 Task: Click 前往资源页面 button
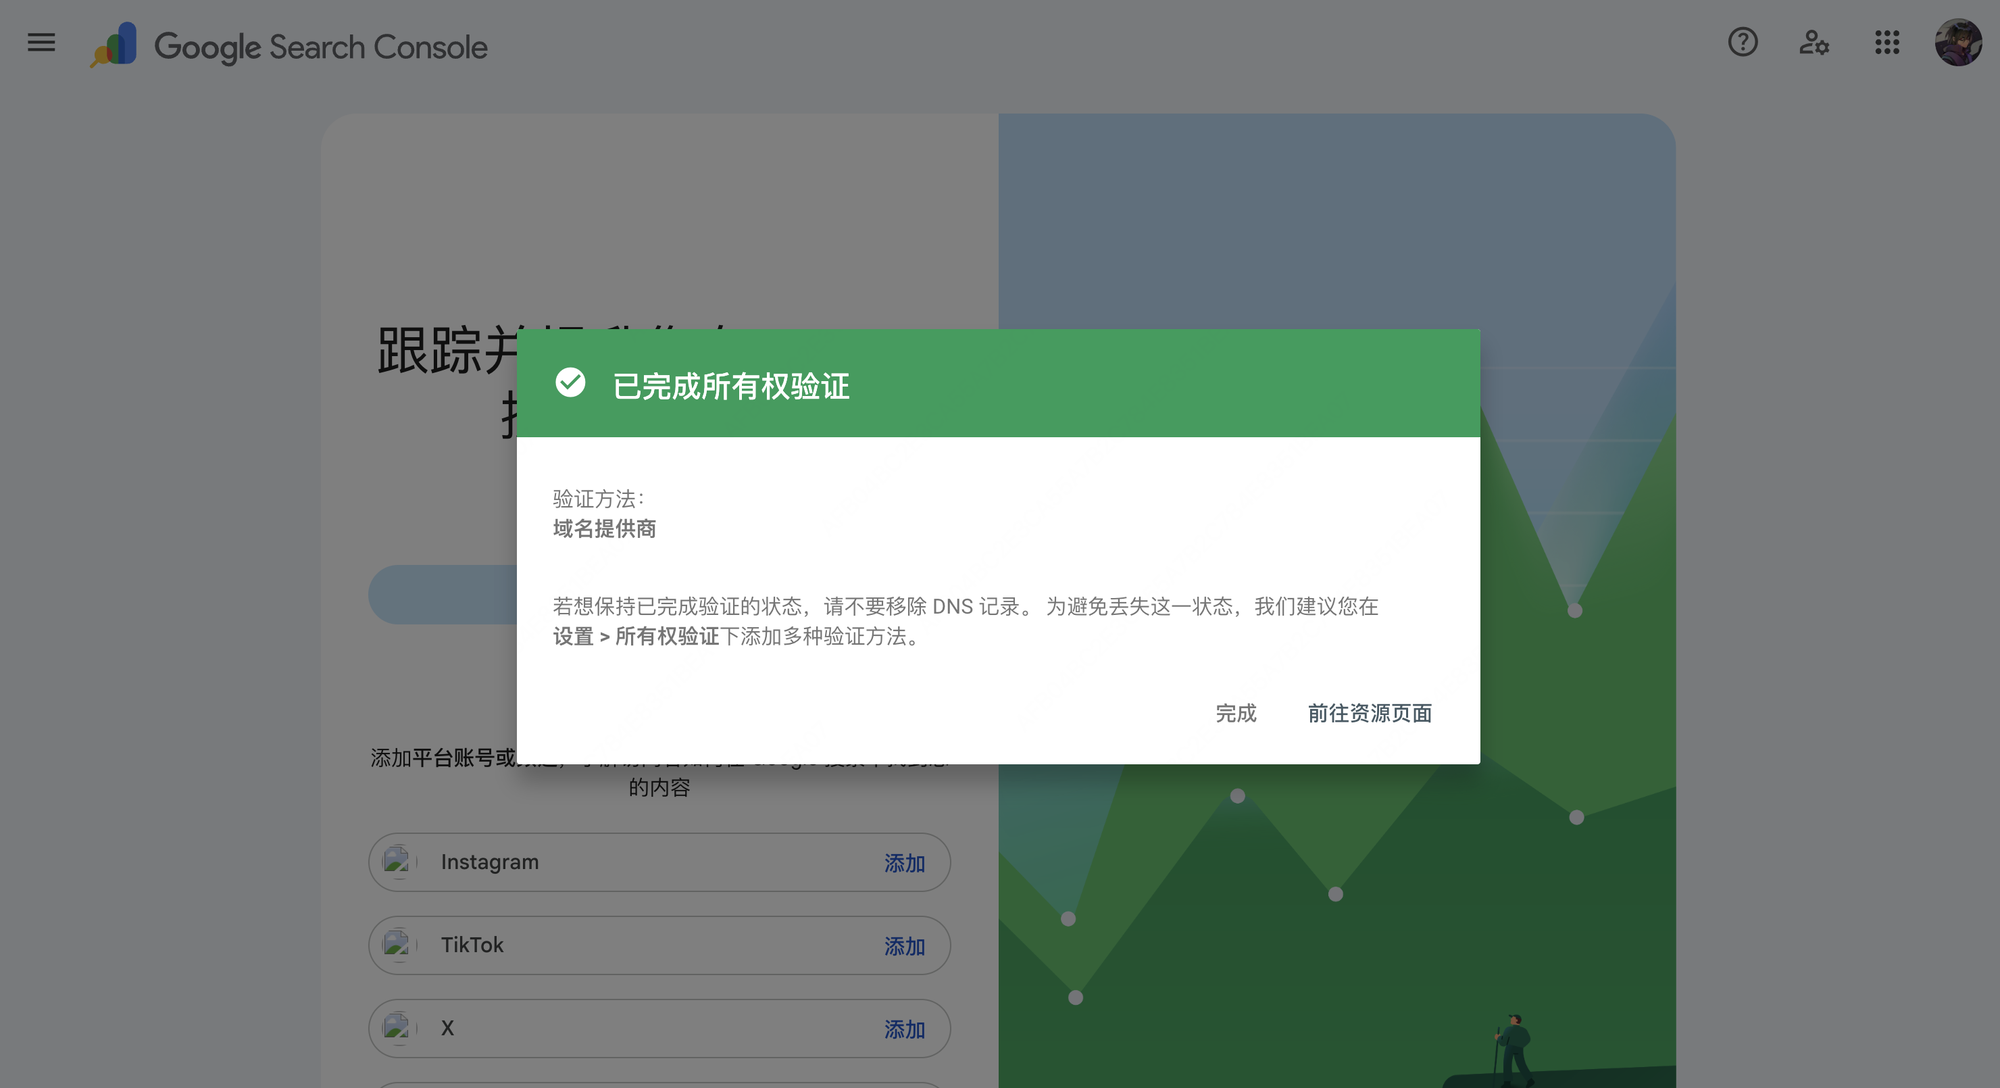click(1370, 713)
